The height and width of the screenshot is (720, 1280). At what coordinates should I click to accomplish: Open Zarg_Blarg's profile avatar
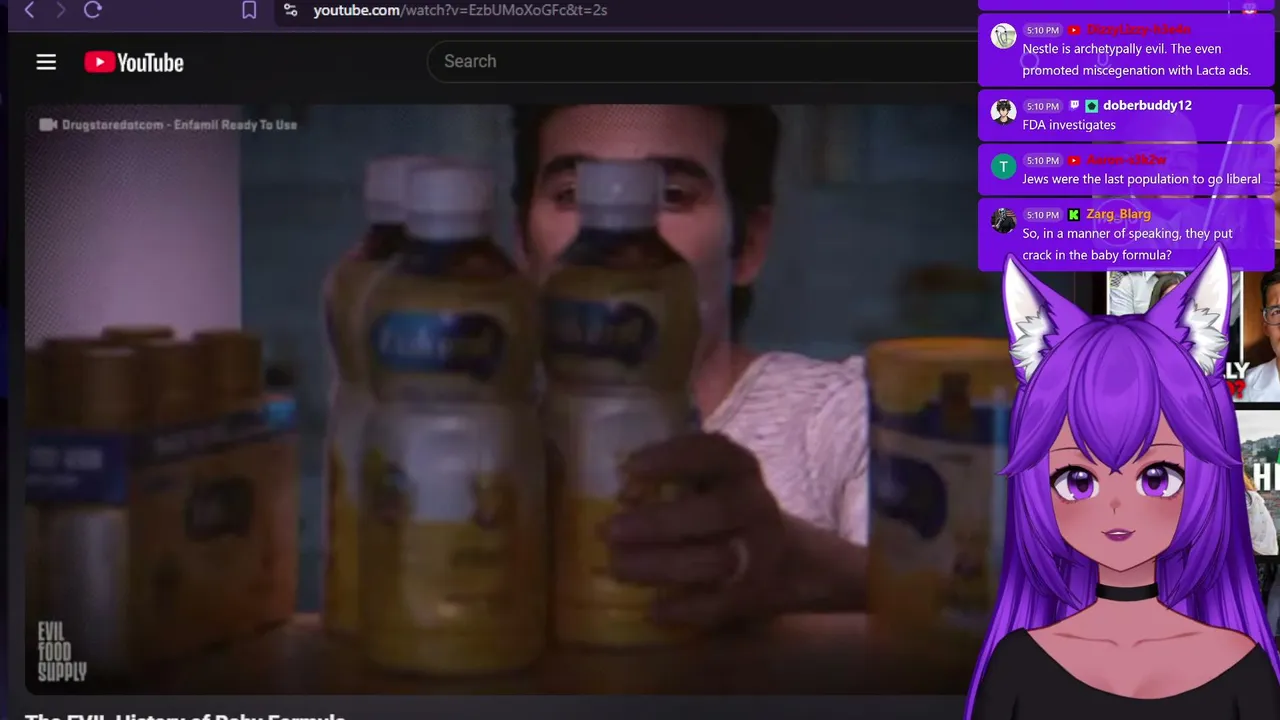(1003, 220)
